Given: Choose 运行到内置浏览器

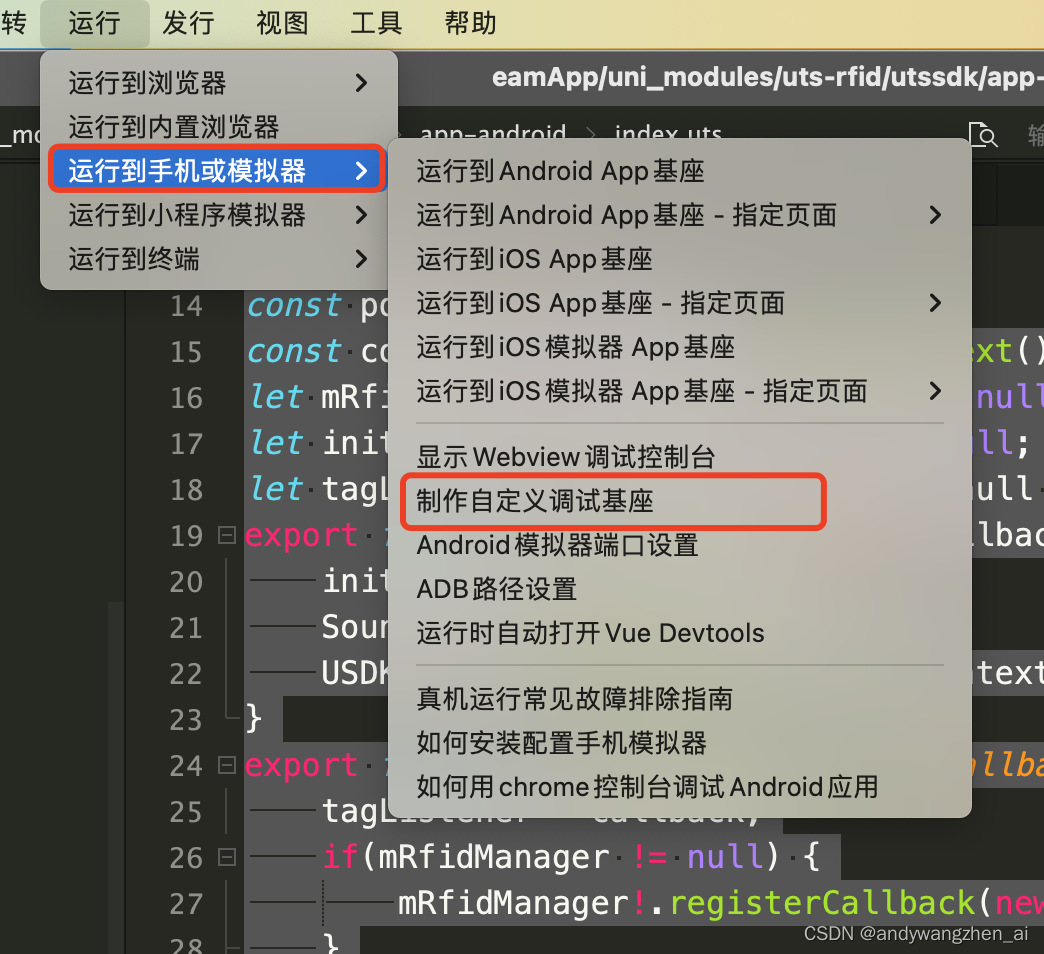Looking at the screenshot, I should (x=218, y=127).
